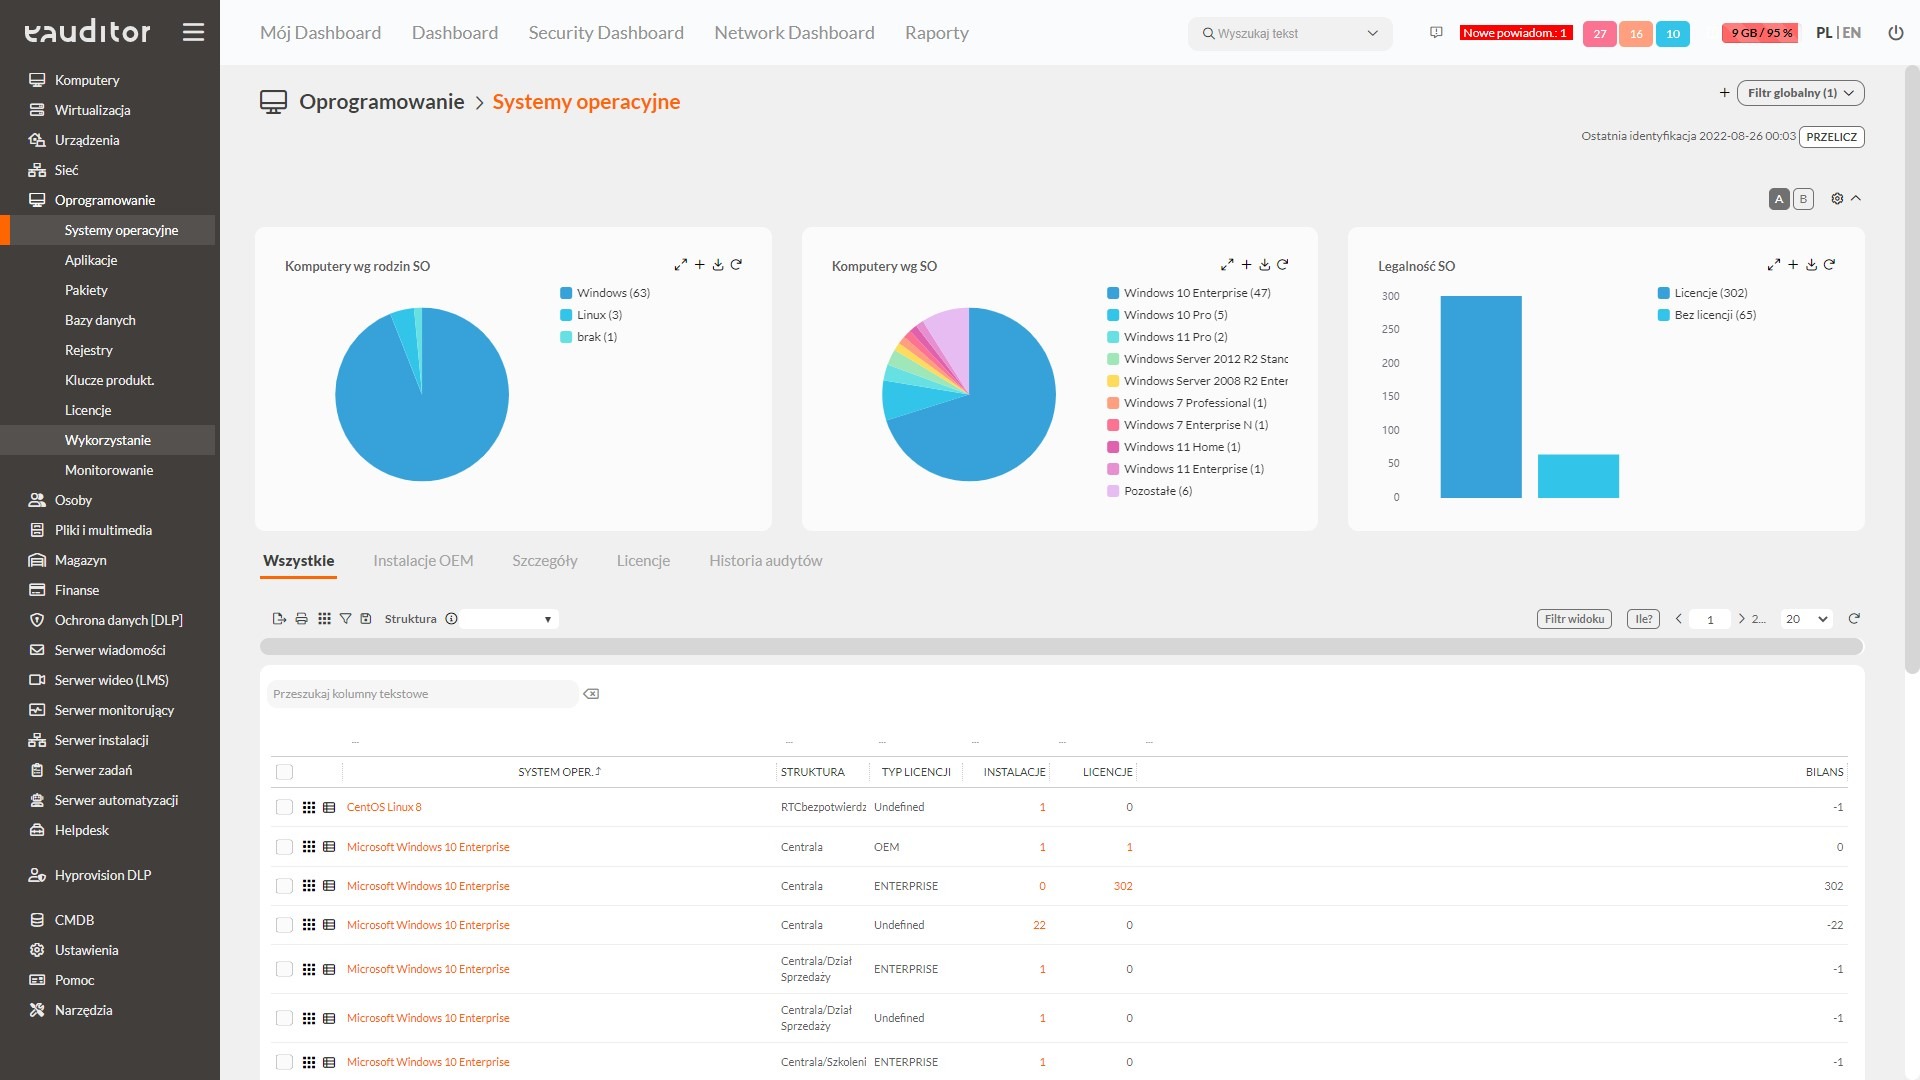Change rows per page dropdown showing 20
This screenshot has height=1080, width=1920.
tap(1807, 619)
